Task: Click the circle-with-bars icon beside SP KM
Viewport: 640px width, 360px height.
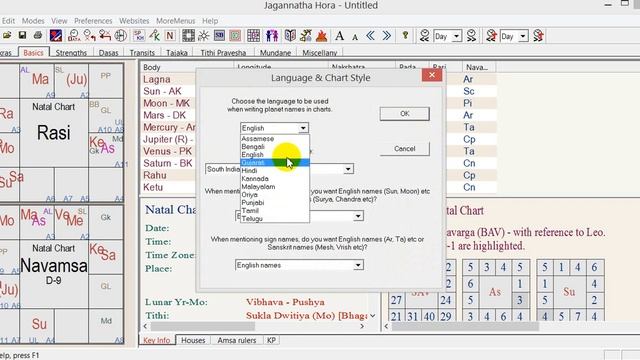Action: [120, 36]
